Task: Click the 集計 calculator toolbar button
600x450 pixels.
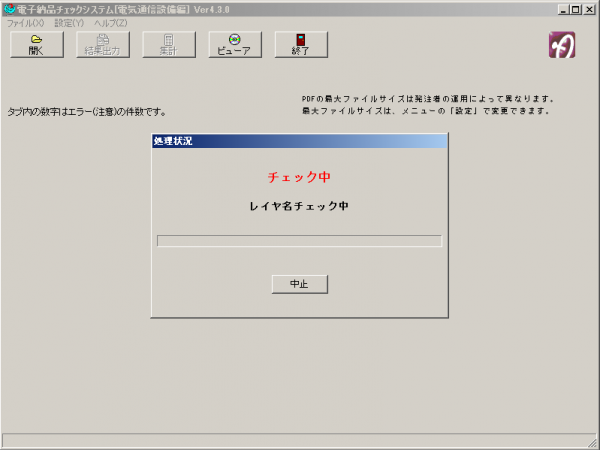Action: tap(169, 44)
